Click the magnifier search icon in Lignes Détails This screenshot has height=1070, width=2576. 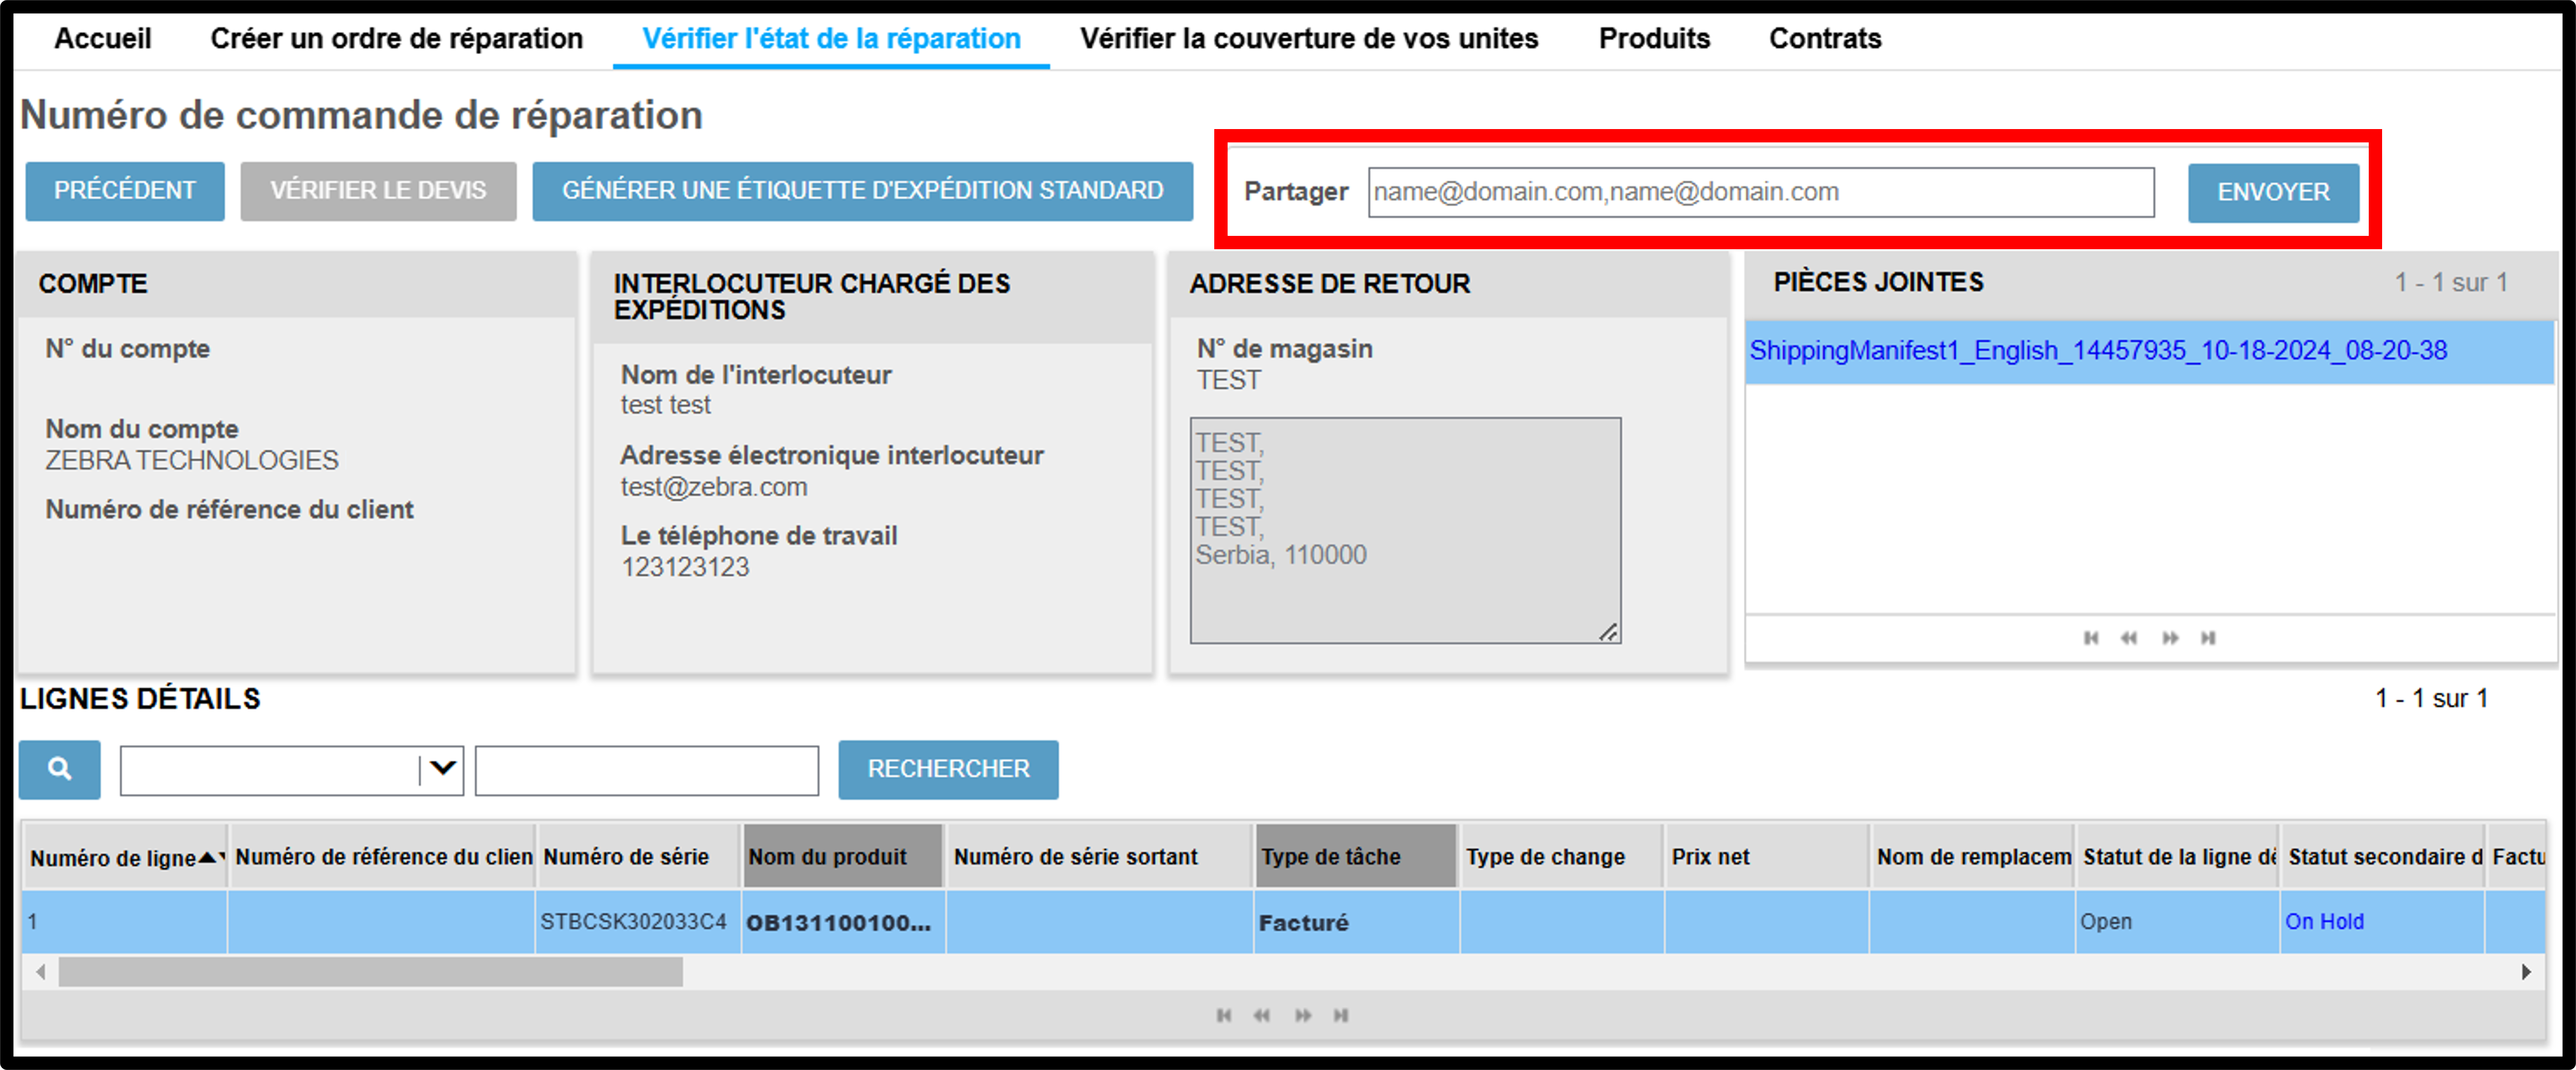click(x=59, y=769)
